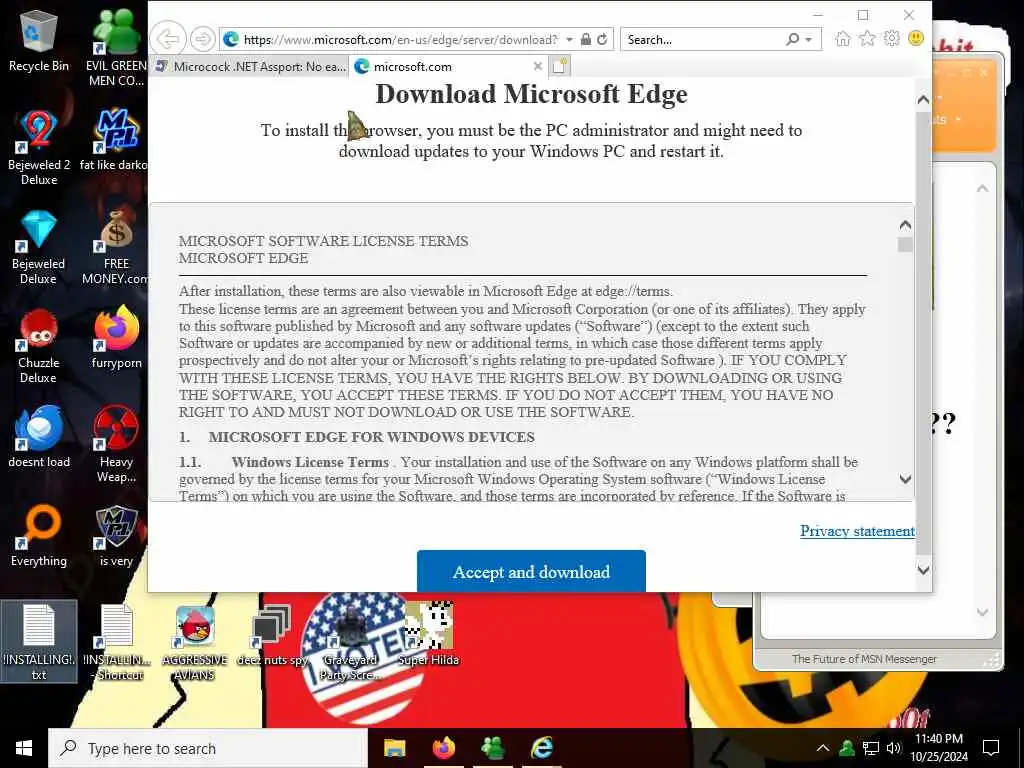Open the search provider dropdown arrow
The height and width of the screenshot is (768, 1024).
pos(808,39)
